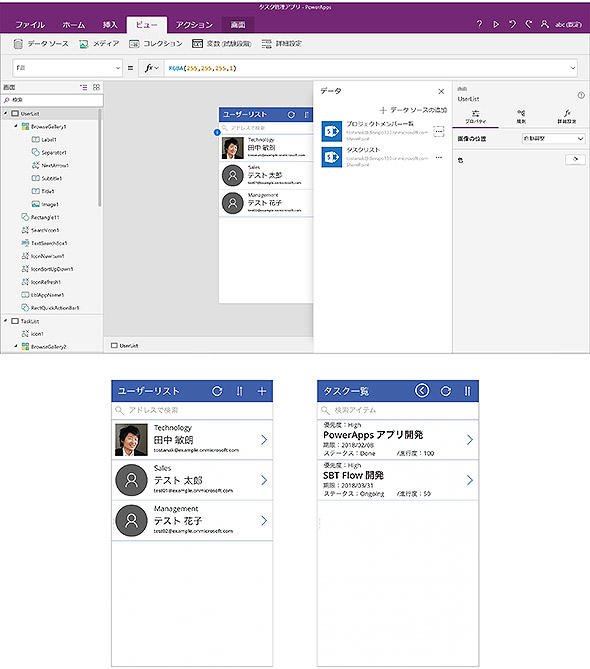Collapse the TaskList tree node
Screen dimensions: 590x669
(x=6, y=321)
